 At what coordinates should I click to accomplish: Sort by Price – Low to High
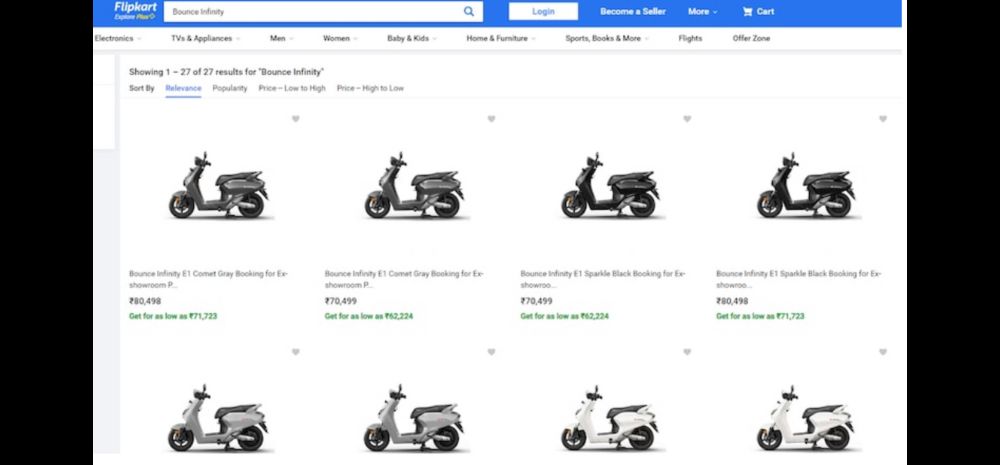(x=291, y=88)
